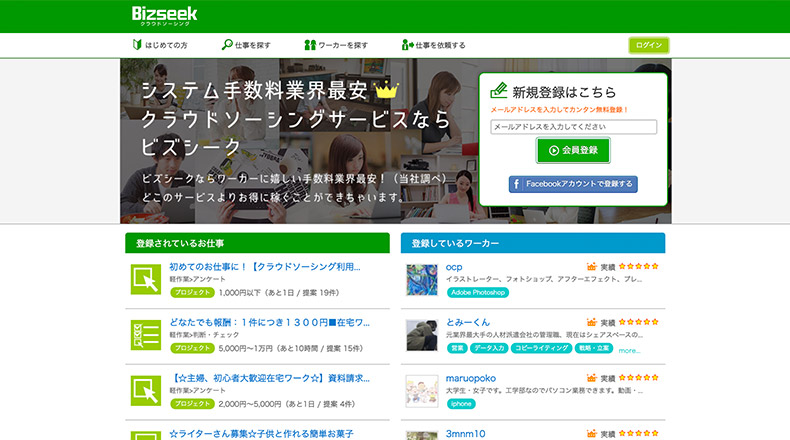Click the crown 実績 icon in ocp row

coord(591,267)
